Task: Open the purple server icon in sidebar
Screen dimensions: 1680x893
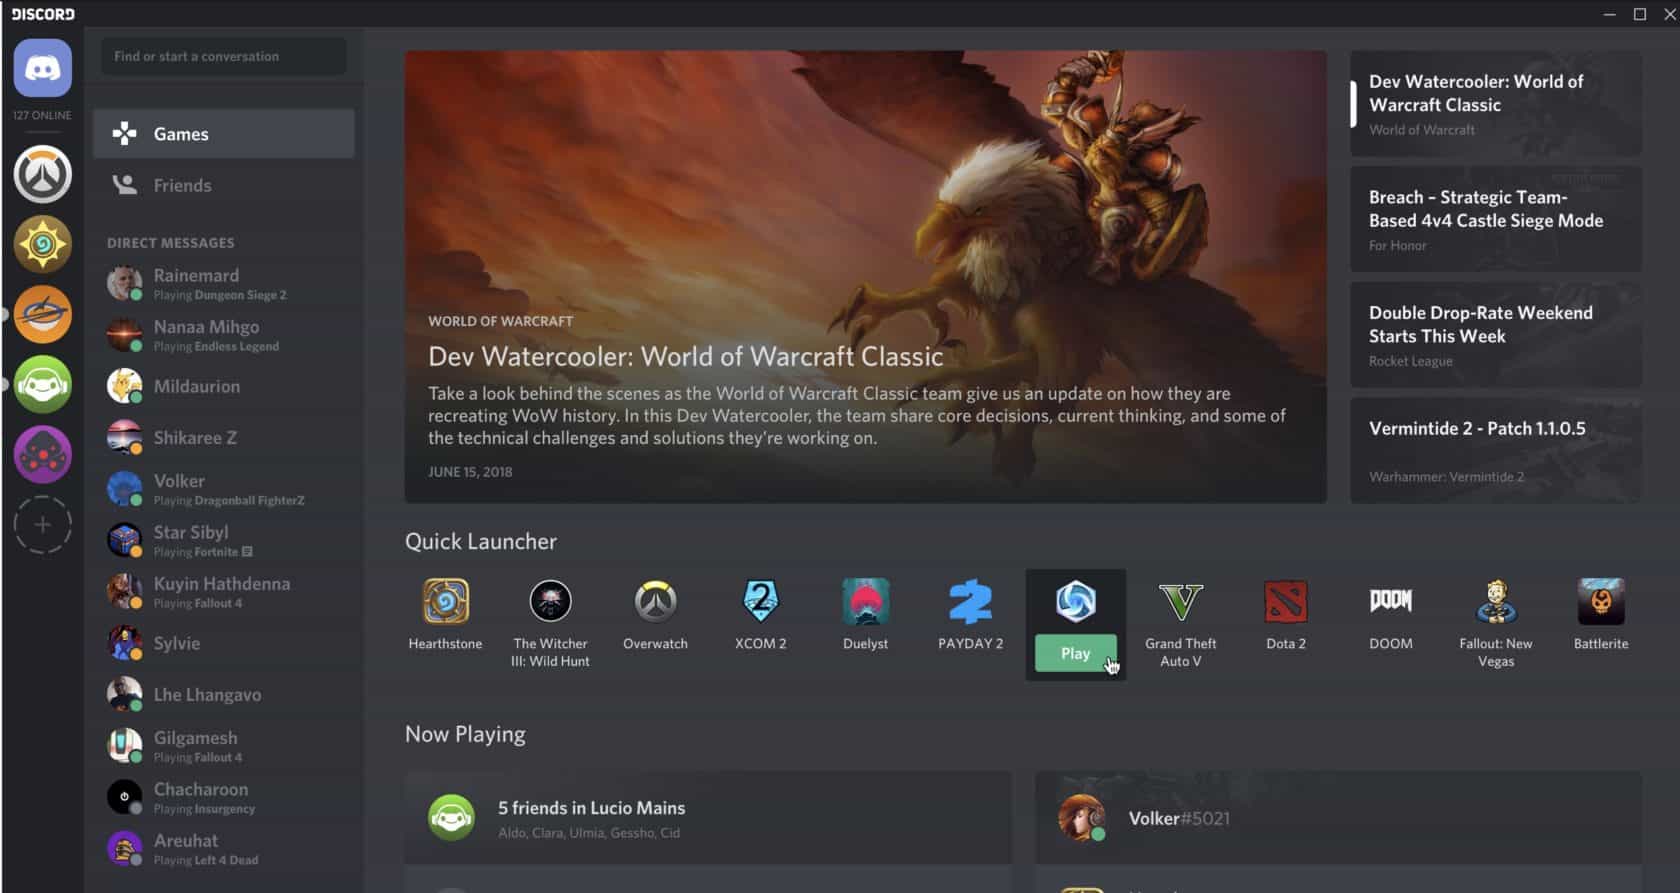Action: pyautogui.click(x=42, y=454)
